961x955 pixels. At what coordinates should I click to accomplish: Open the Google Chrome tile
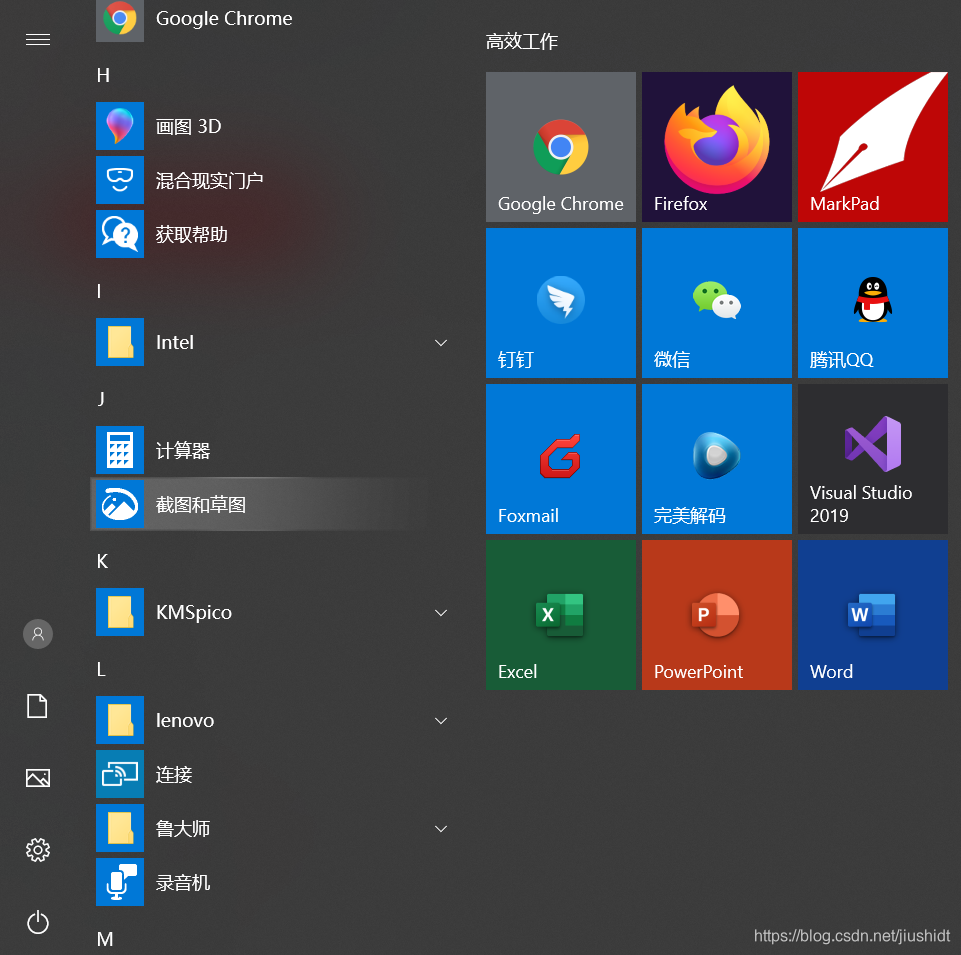(x=560, y=146)
